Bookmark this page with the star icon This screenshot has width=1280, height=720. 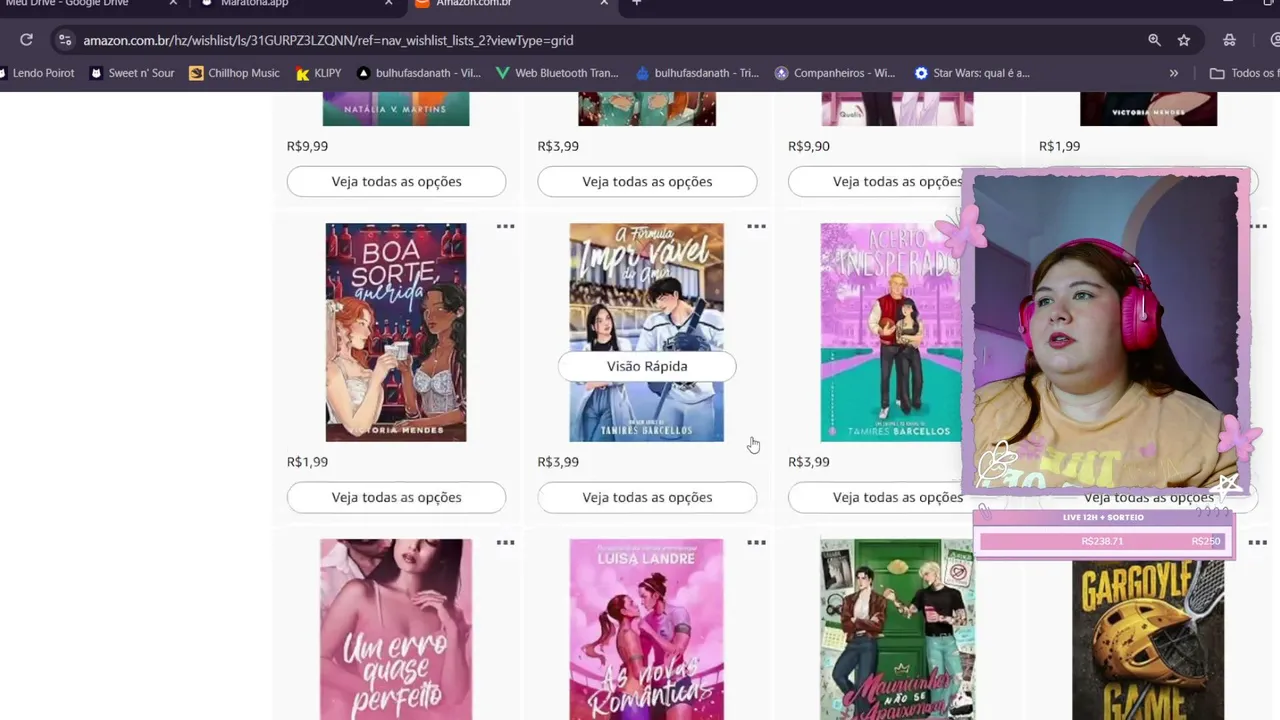click(1184, 40)
